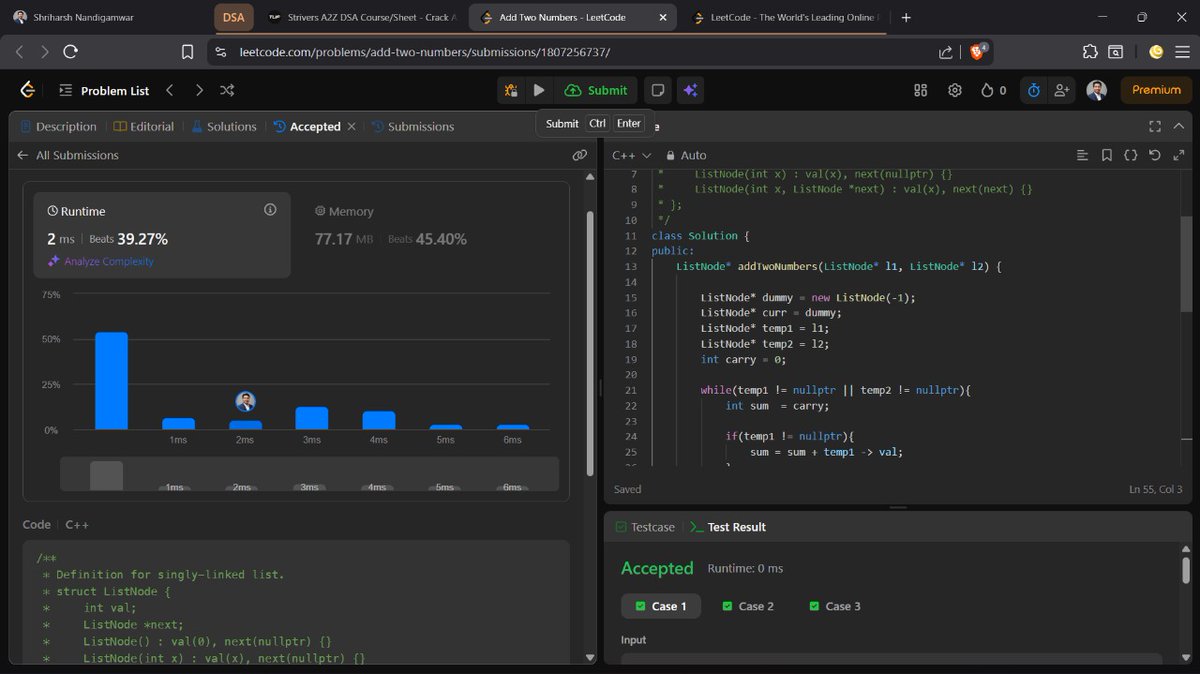This screenshot has height=674, width=1200.
Task: Reset code with the undo arrow icon
Action: tap(1155, 155)
